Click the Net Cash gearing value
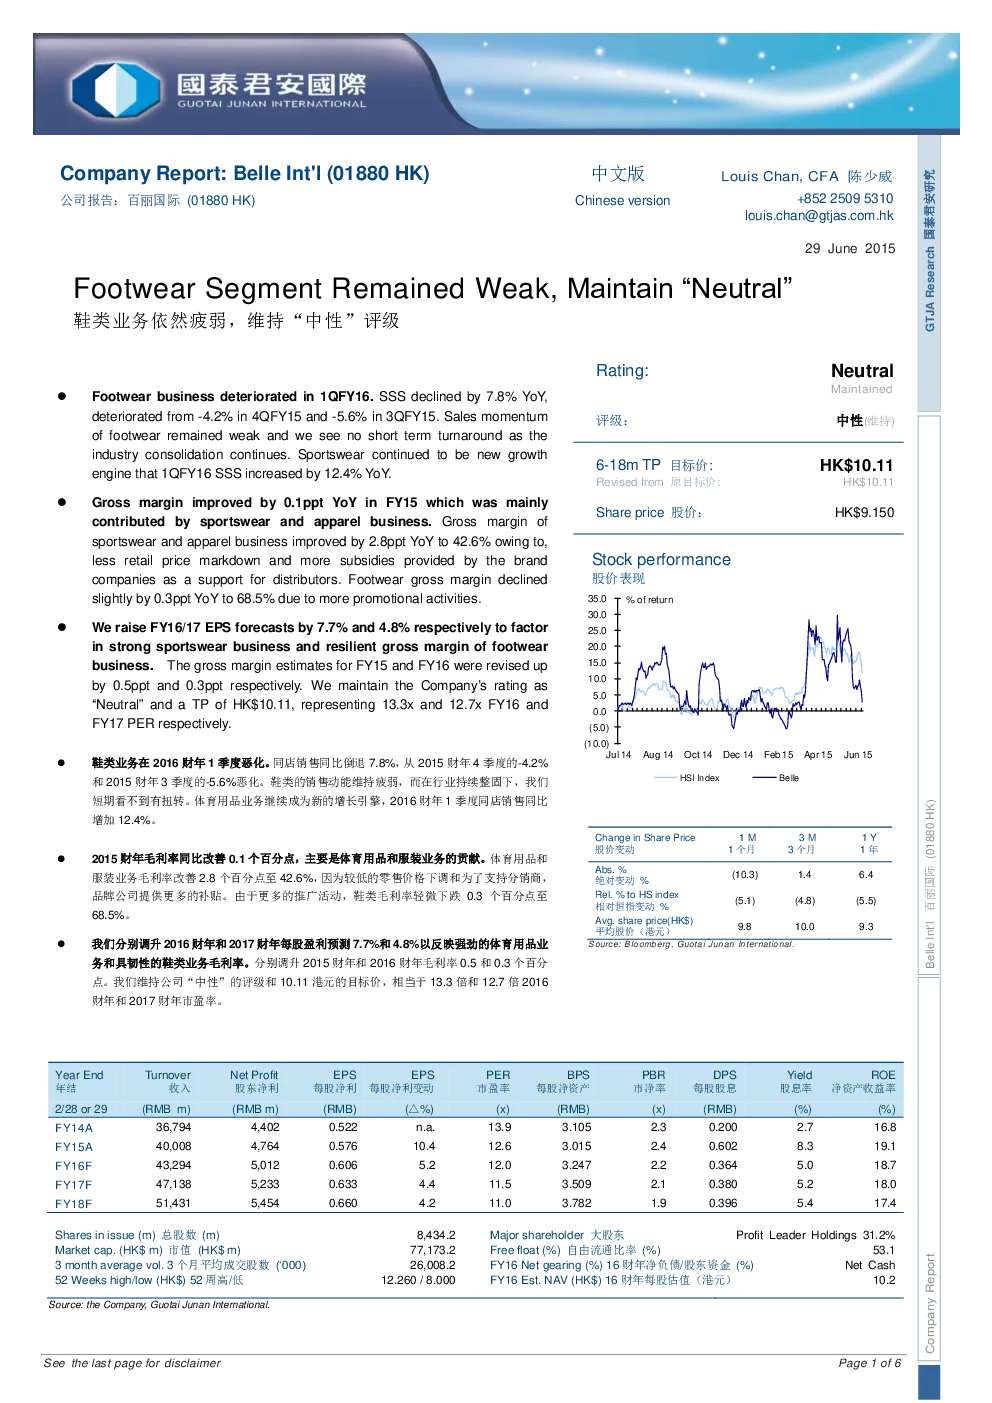Viewport: 992px width, 1403px height. tap(870, 1266)
